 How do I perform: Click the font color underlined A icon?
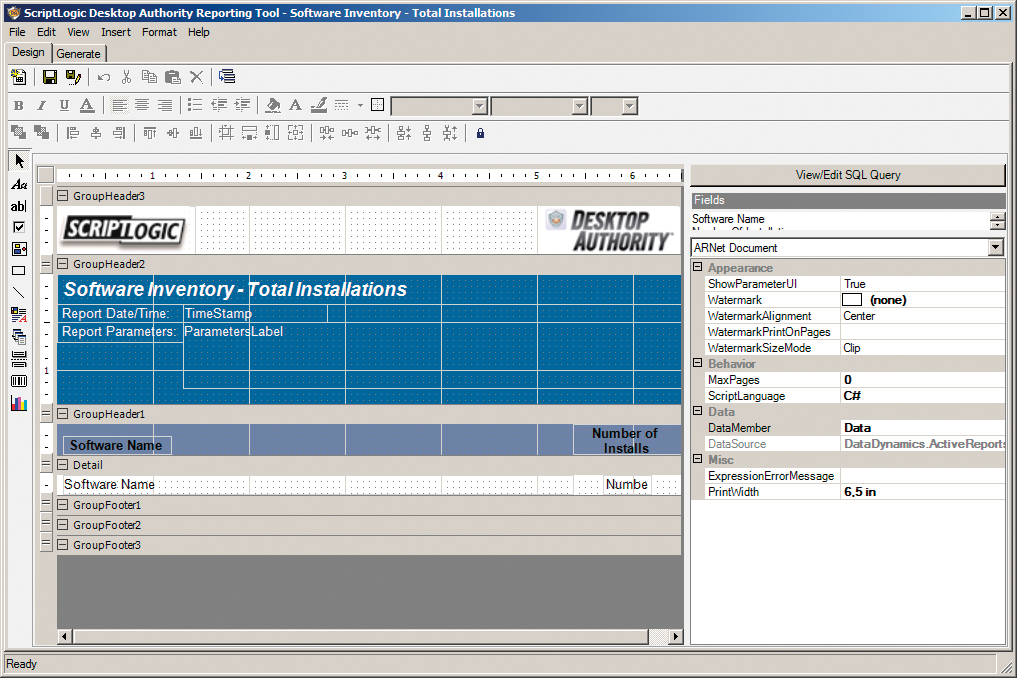87,105
